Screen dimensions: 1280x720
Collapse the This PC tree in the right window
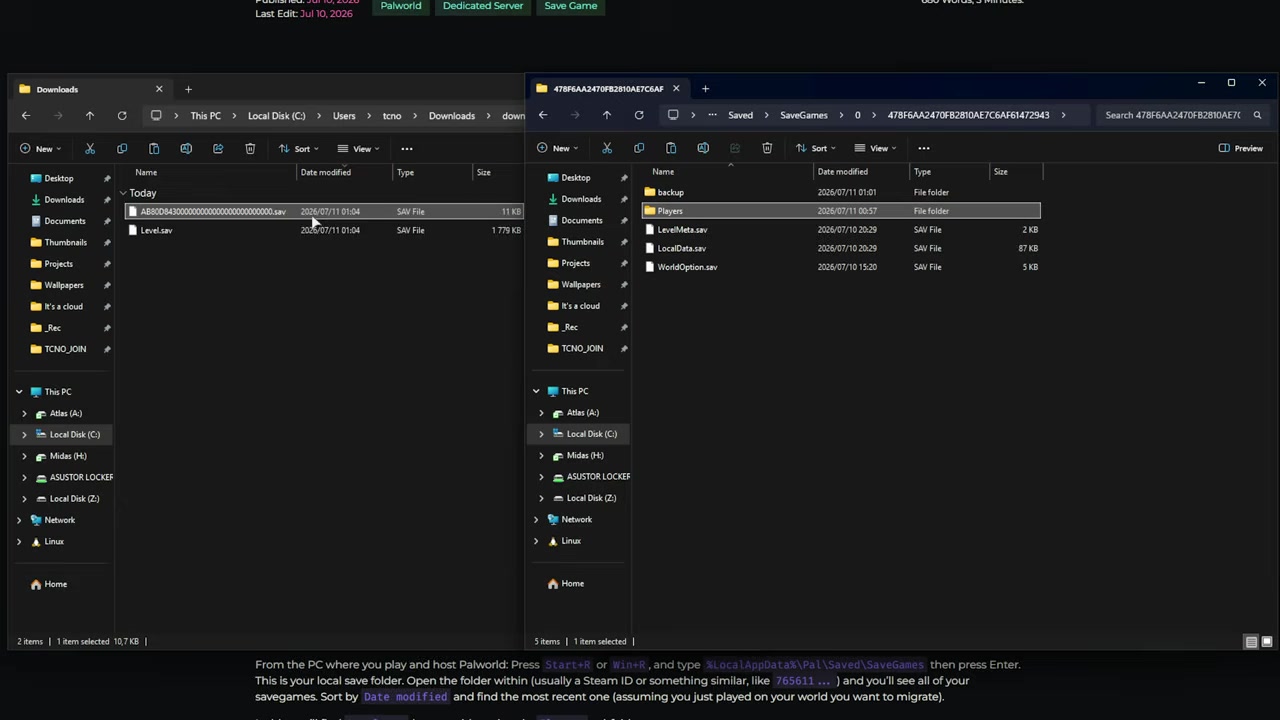pyautogui.click(x=536, y=391)
